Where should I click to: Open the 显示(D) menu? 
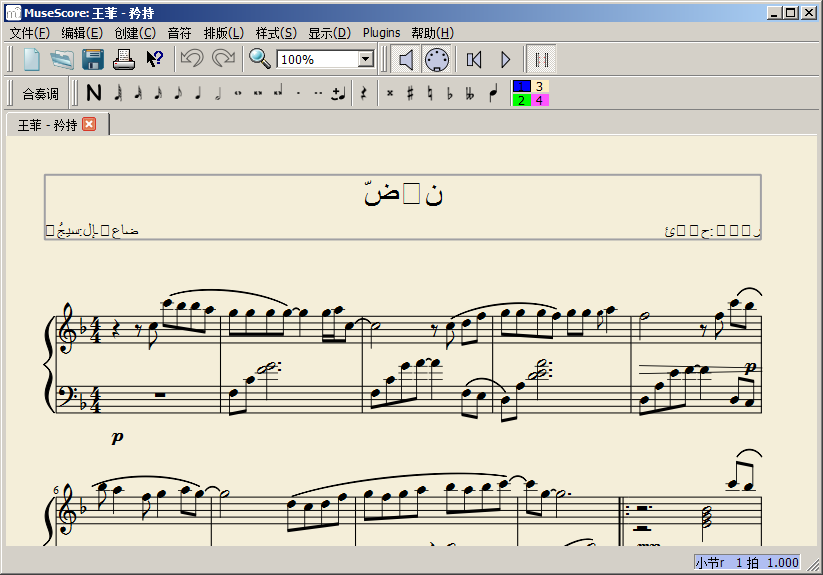329,33
